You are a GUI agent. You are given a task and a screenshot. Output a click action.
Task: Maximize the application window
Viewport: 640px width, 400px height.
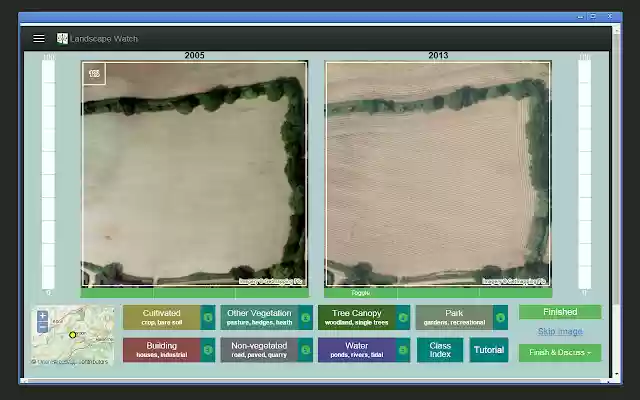[593, 16]
